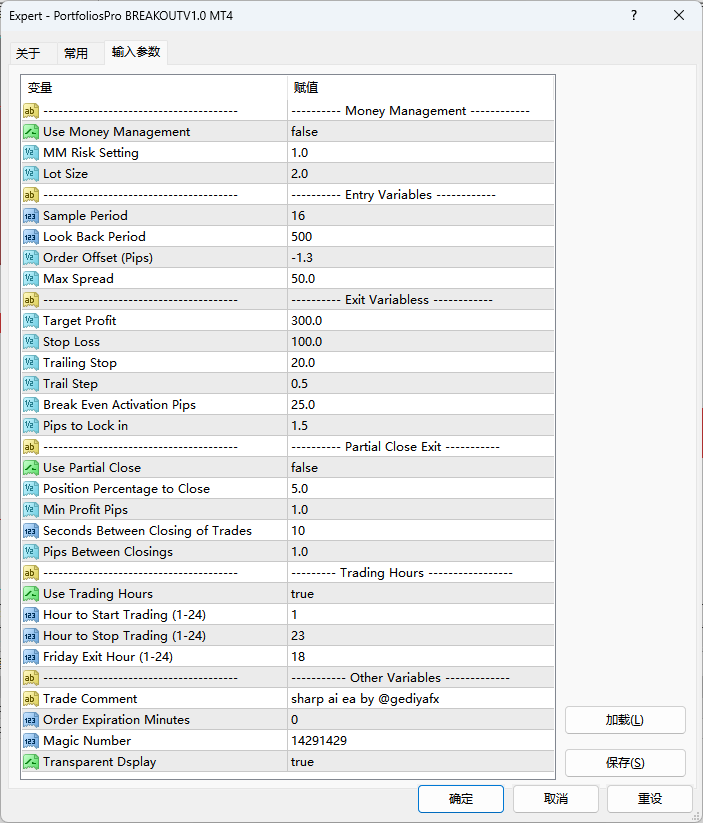Click the boolean icon beside Use Money Management

(x=31, y=132)
